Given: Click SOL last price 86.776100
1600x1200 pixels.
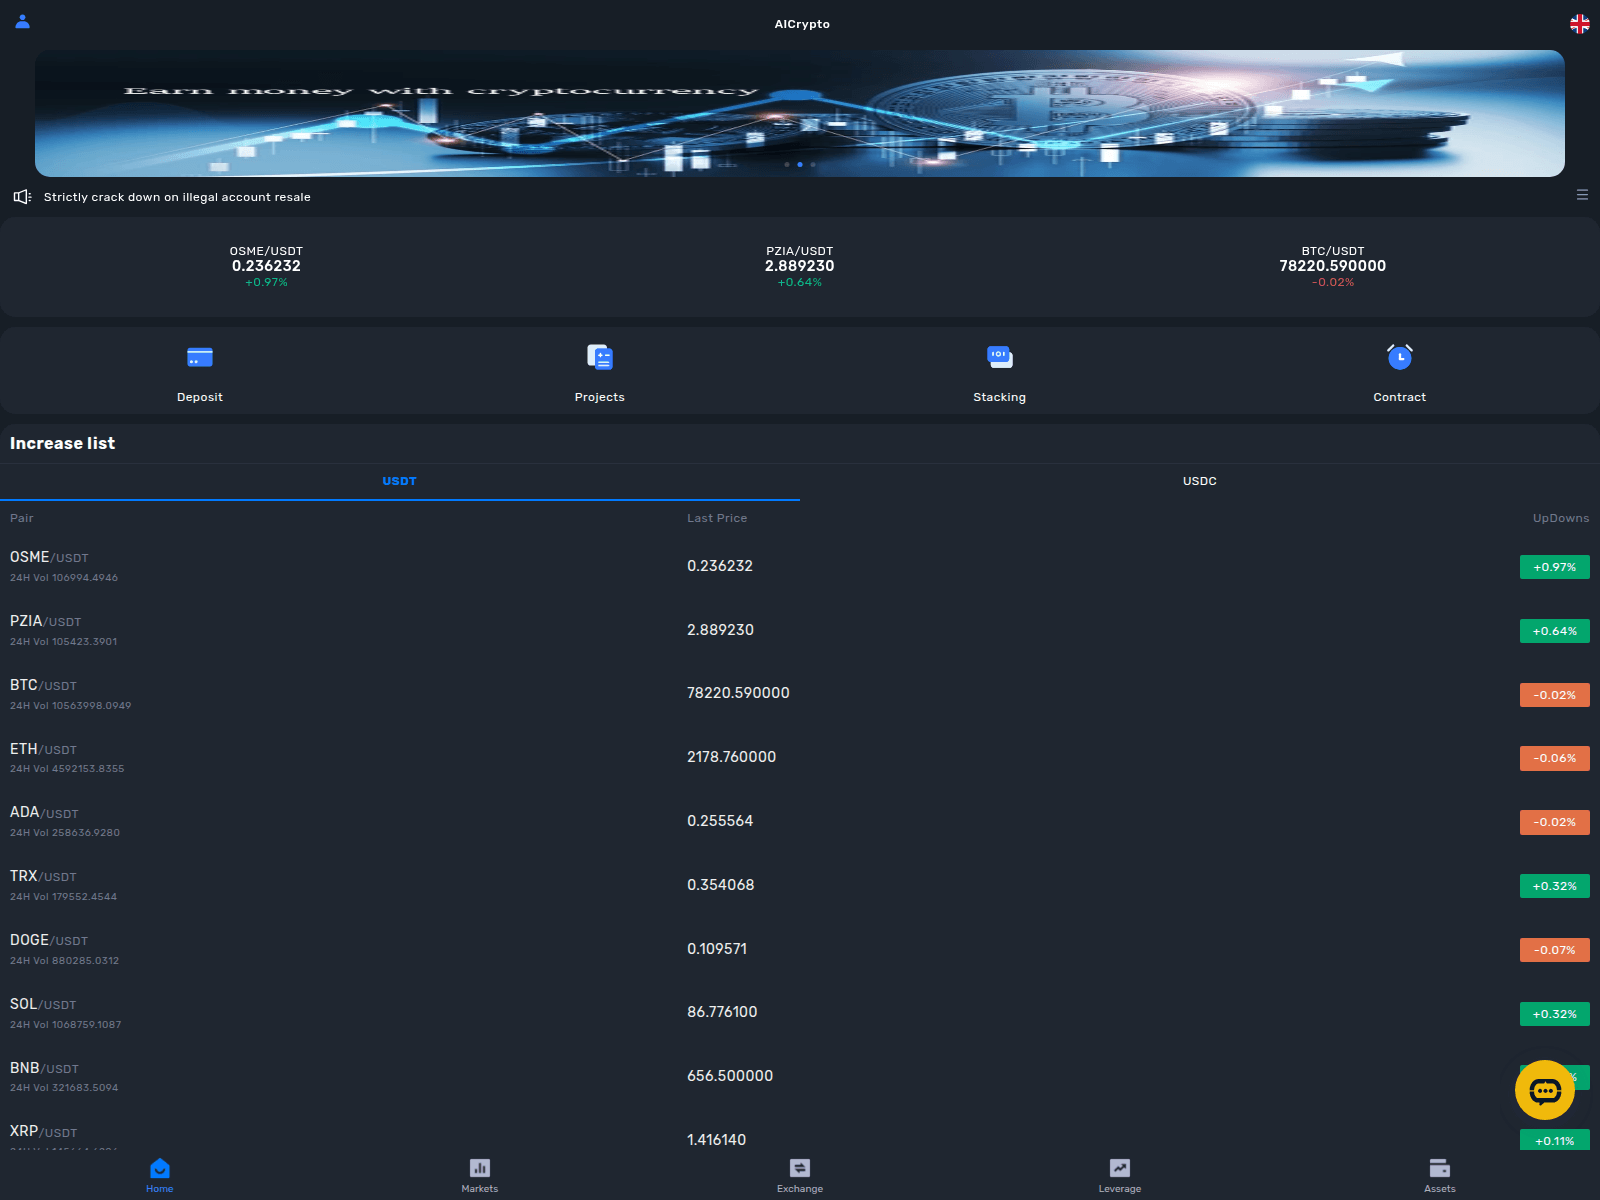Looking at the screenshot, I should click(722, 1012).
